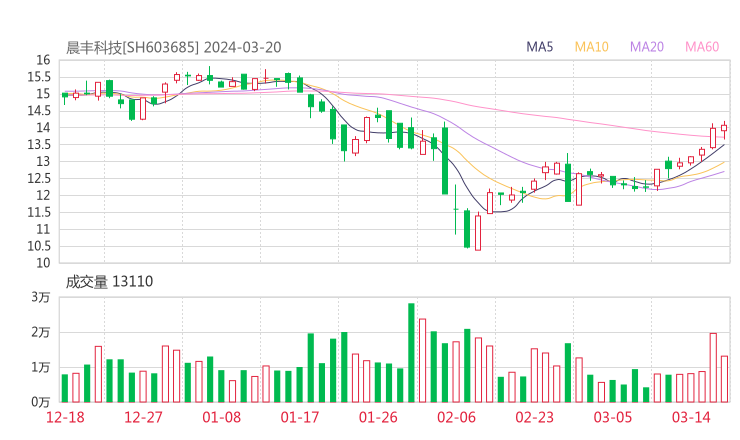Click the tallest green volume bar
The width and height of the screenshot is (740, 440).
(x=411, y=353)
